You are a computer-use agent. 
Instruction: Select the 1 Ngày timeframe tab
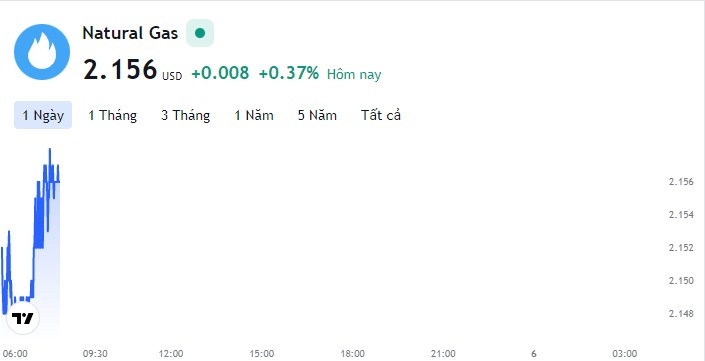(x=43, y=115)
